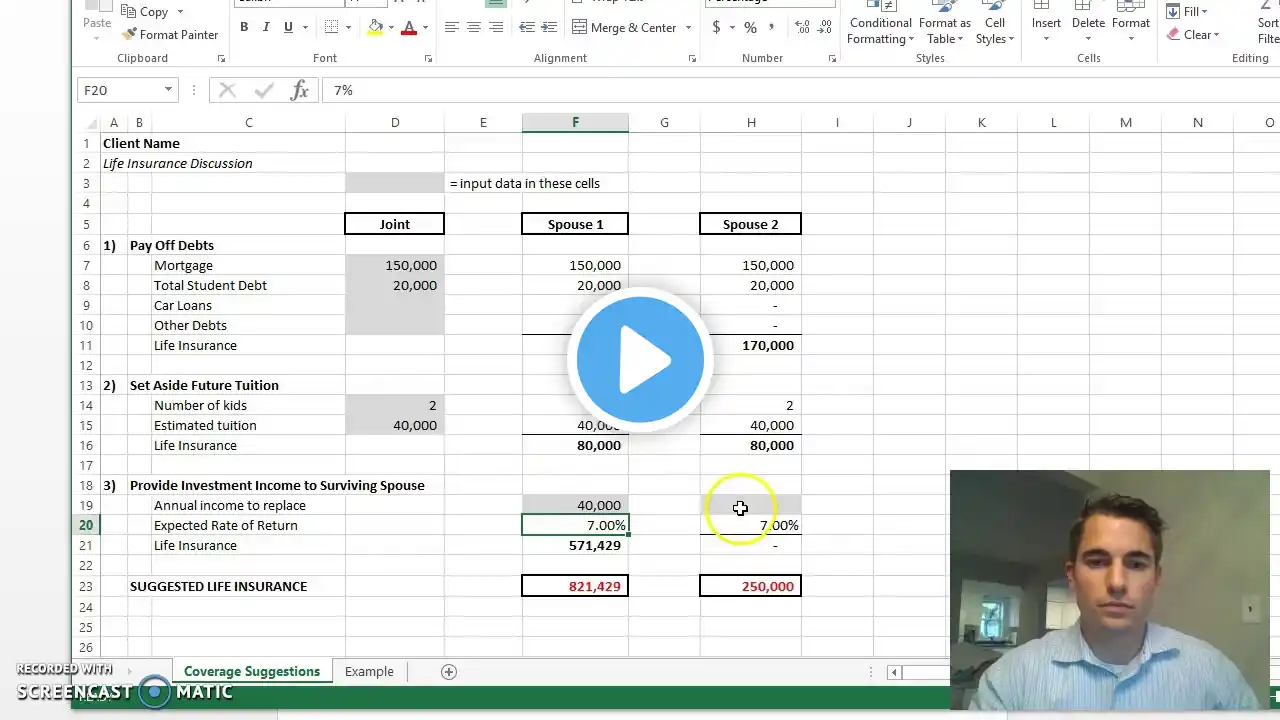
Task: Open the Number group dialog launcher
Action: tap(832, 59)
